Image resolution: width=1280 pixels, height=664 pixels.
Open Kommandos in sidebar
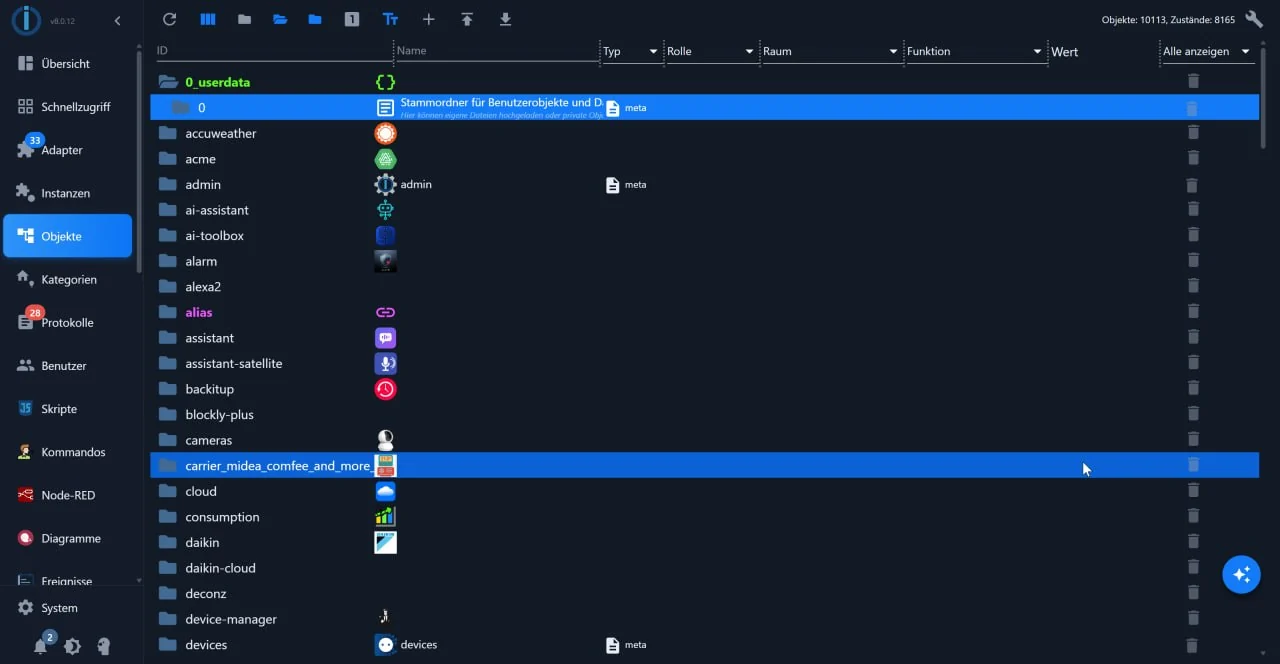(68, 452)
